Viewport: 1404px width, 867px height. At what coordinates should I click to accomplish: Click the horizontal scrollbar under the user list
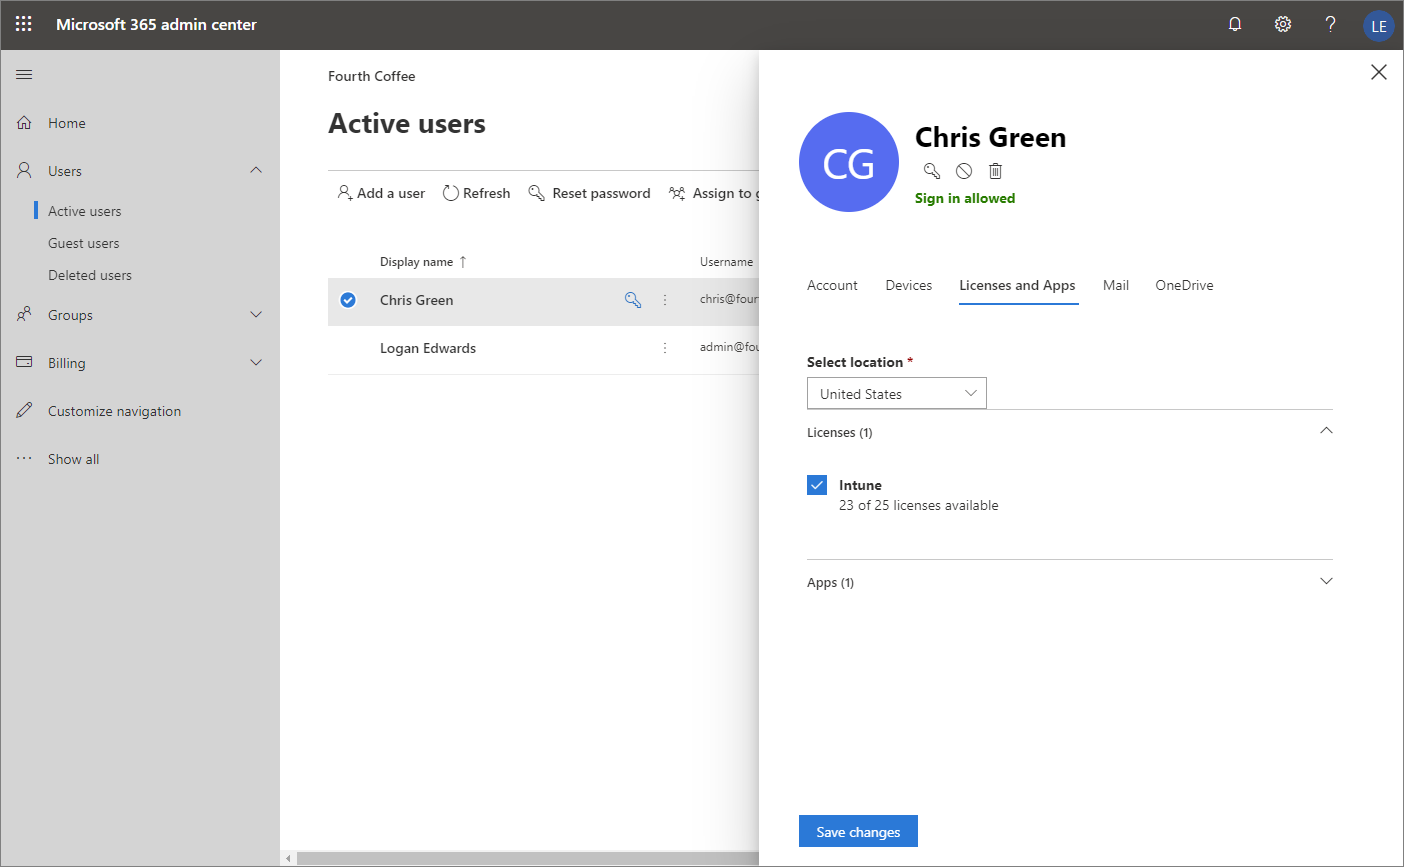coord(528,858)
